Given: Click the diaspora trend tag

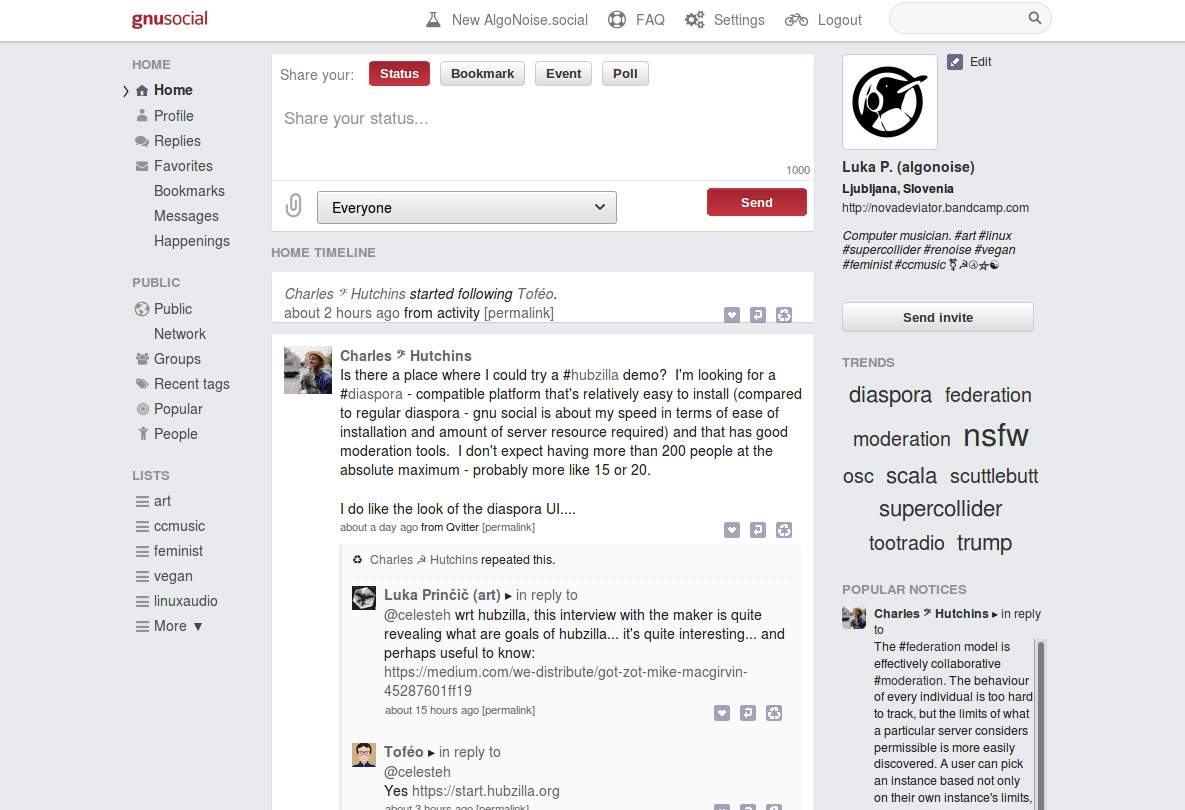Looking at the screenshot, I should click(890, 394).
